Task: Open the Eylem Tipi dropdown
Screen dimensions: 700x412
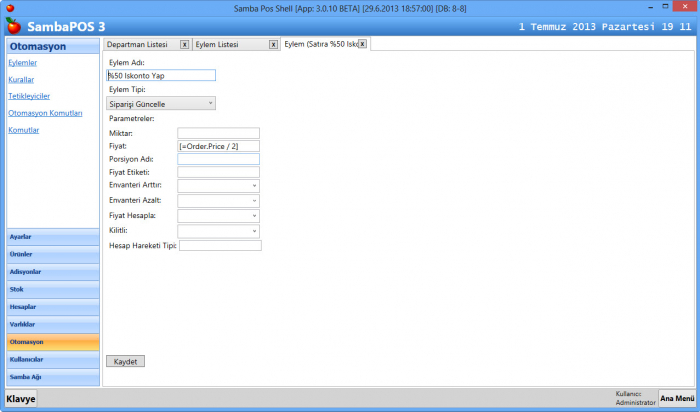Action: [161, 103]
